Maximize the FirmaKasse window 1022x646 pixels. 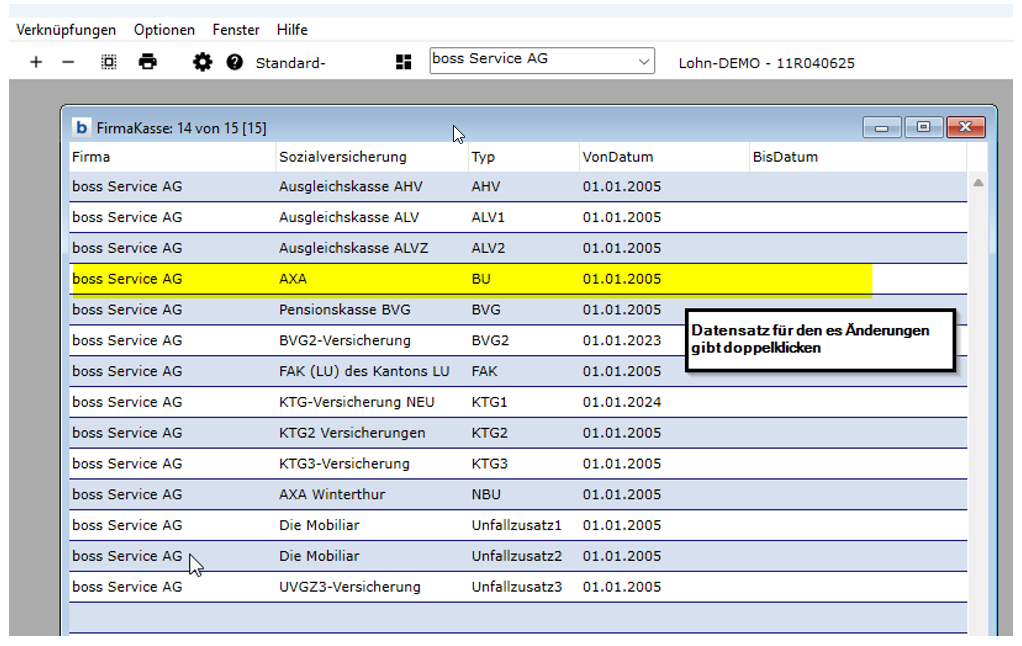tap(923, 127)
